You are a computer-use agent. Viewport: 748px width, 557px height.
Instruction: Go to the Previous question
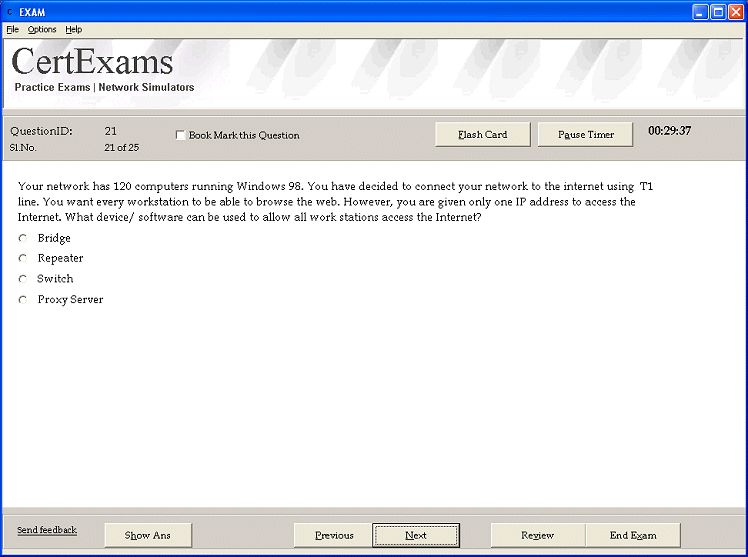coord(334,535)
